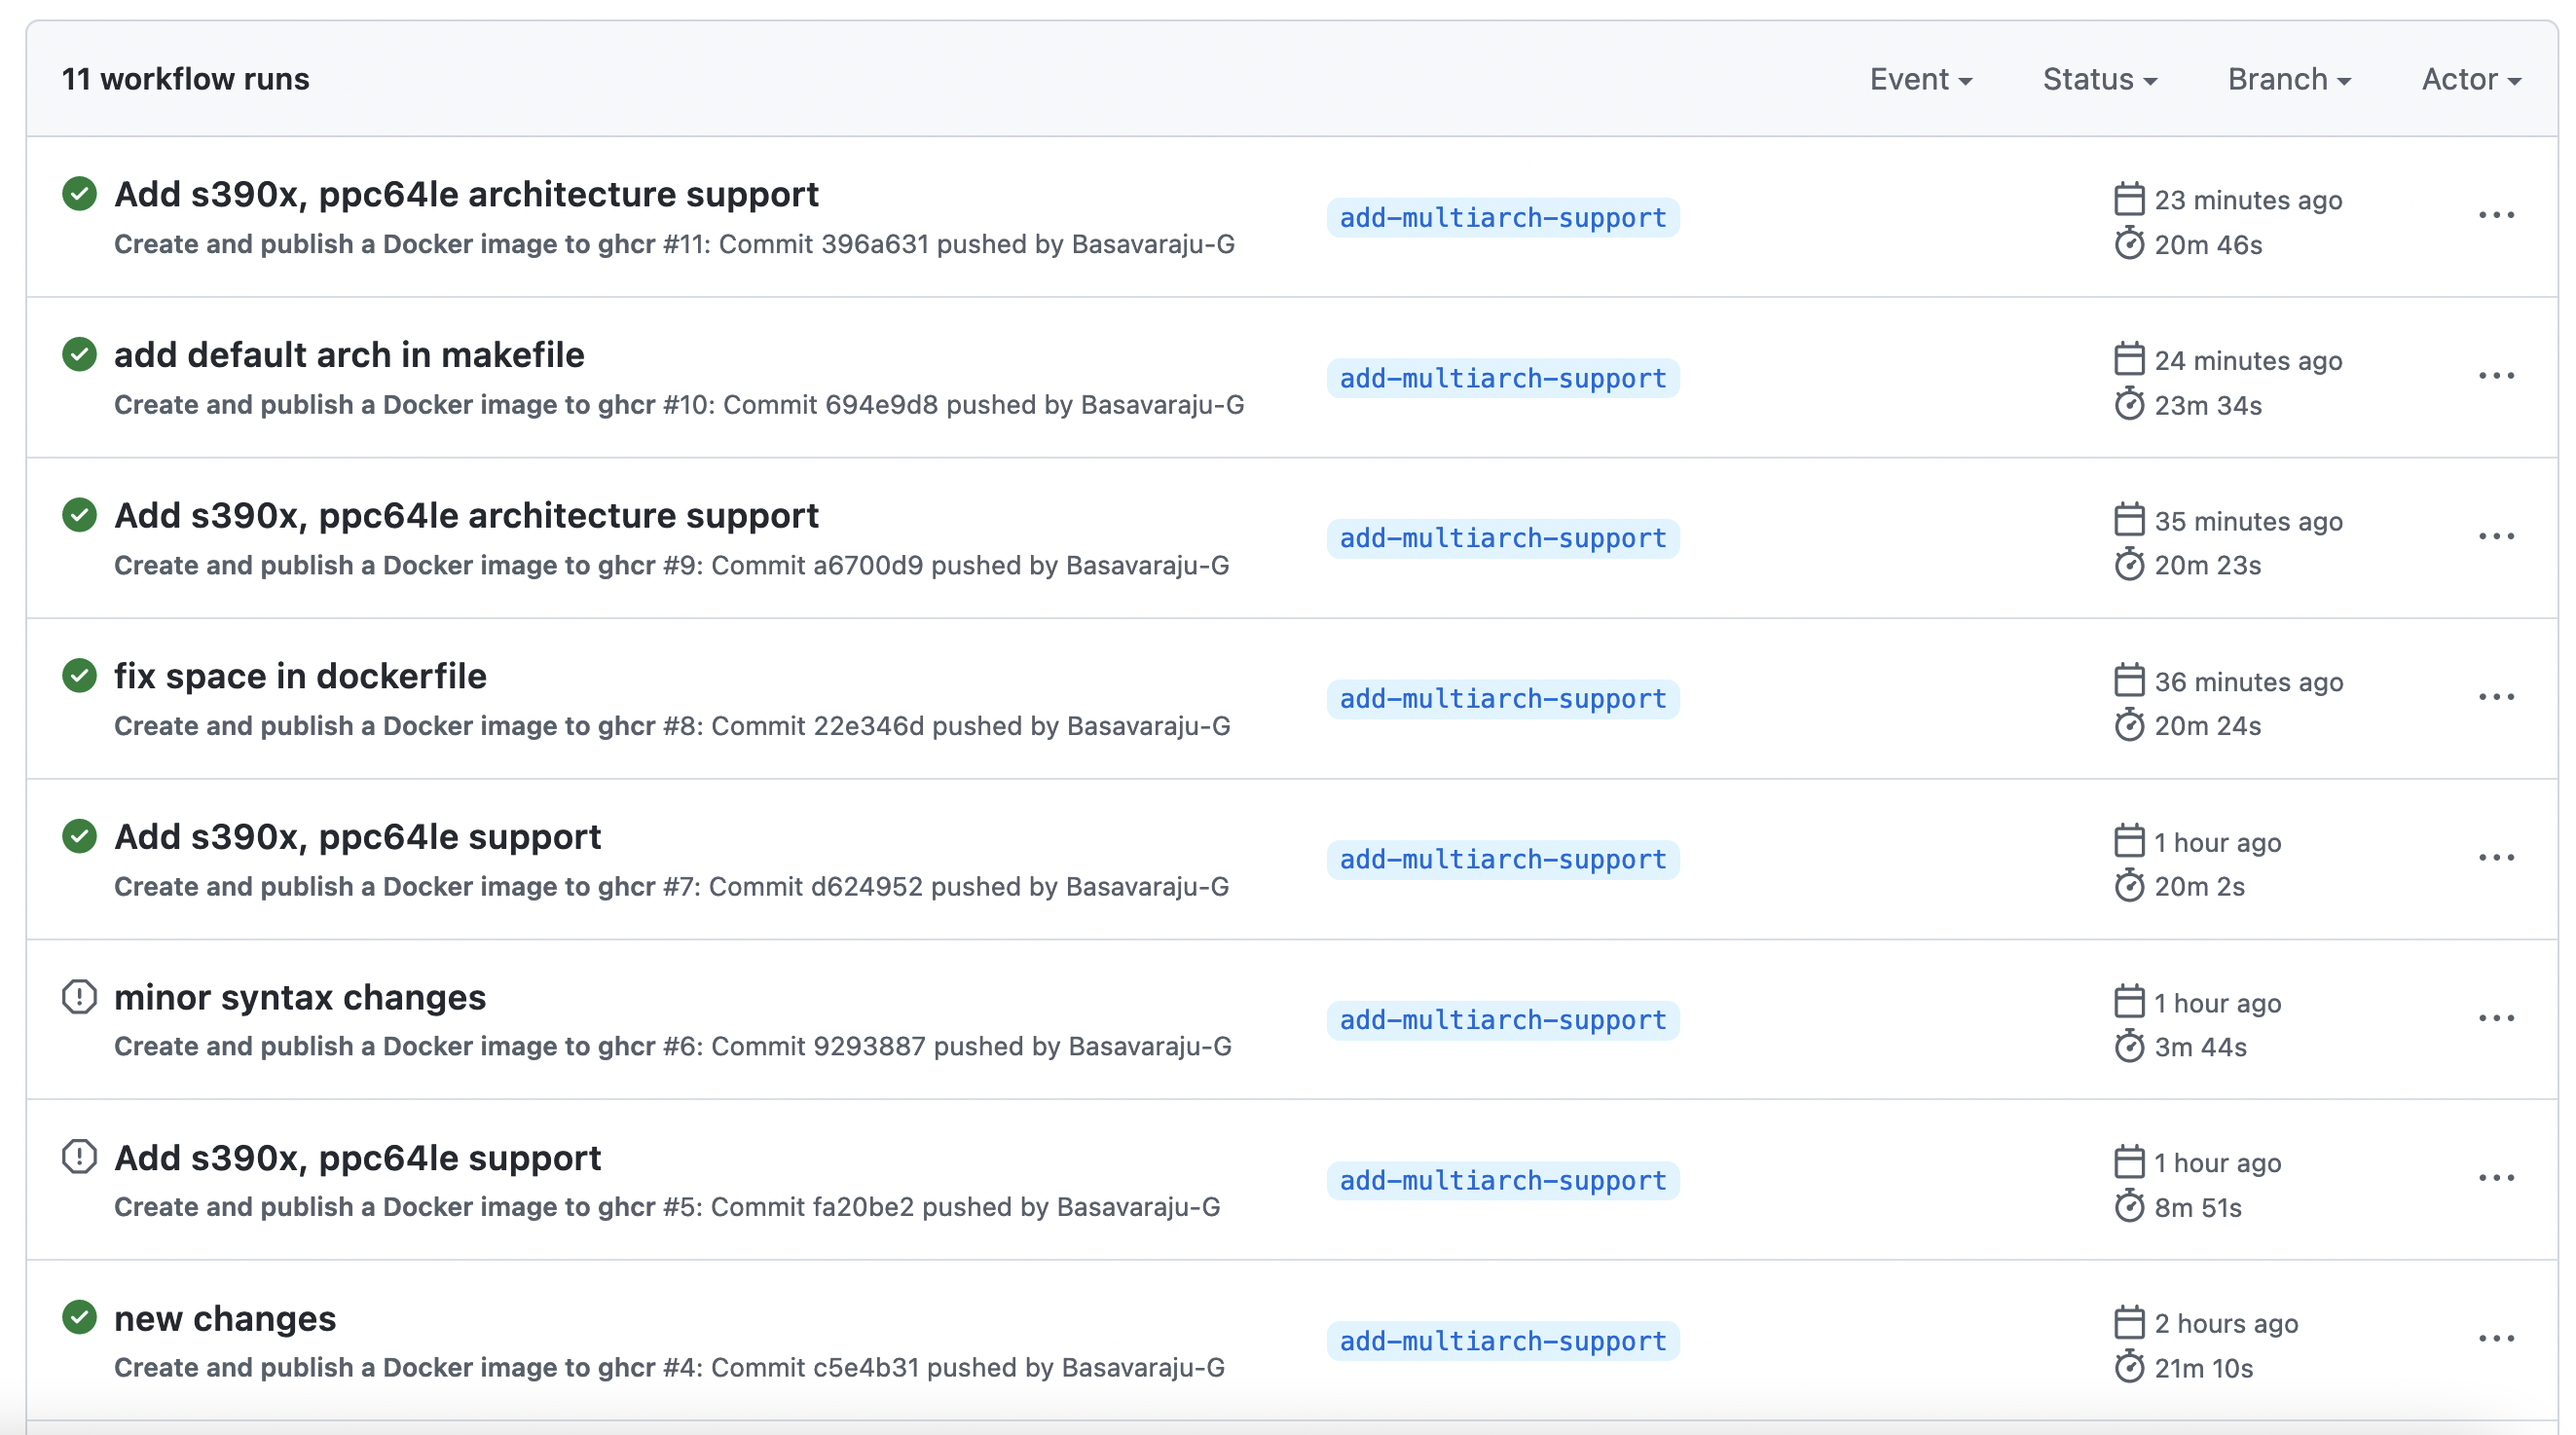Open the three-dot menu for fix space in dockerfile
The image size is (2576, 1435).
[2496, 697]
